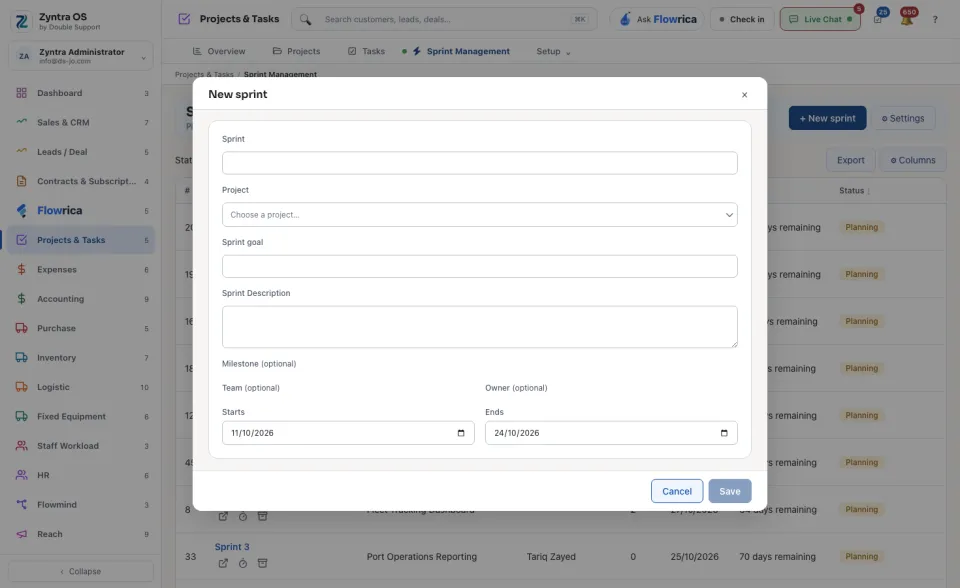Image resolution: width=960 pixels, height=588 pixels.
Task: Open Leads / Deal in sidebar
Action: click(x=81, y=152)
